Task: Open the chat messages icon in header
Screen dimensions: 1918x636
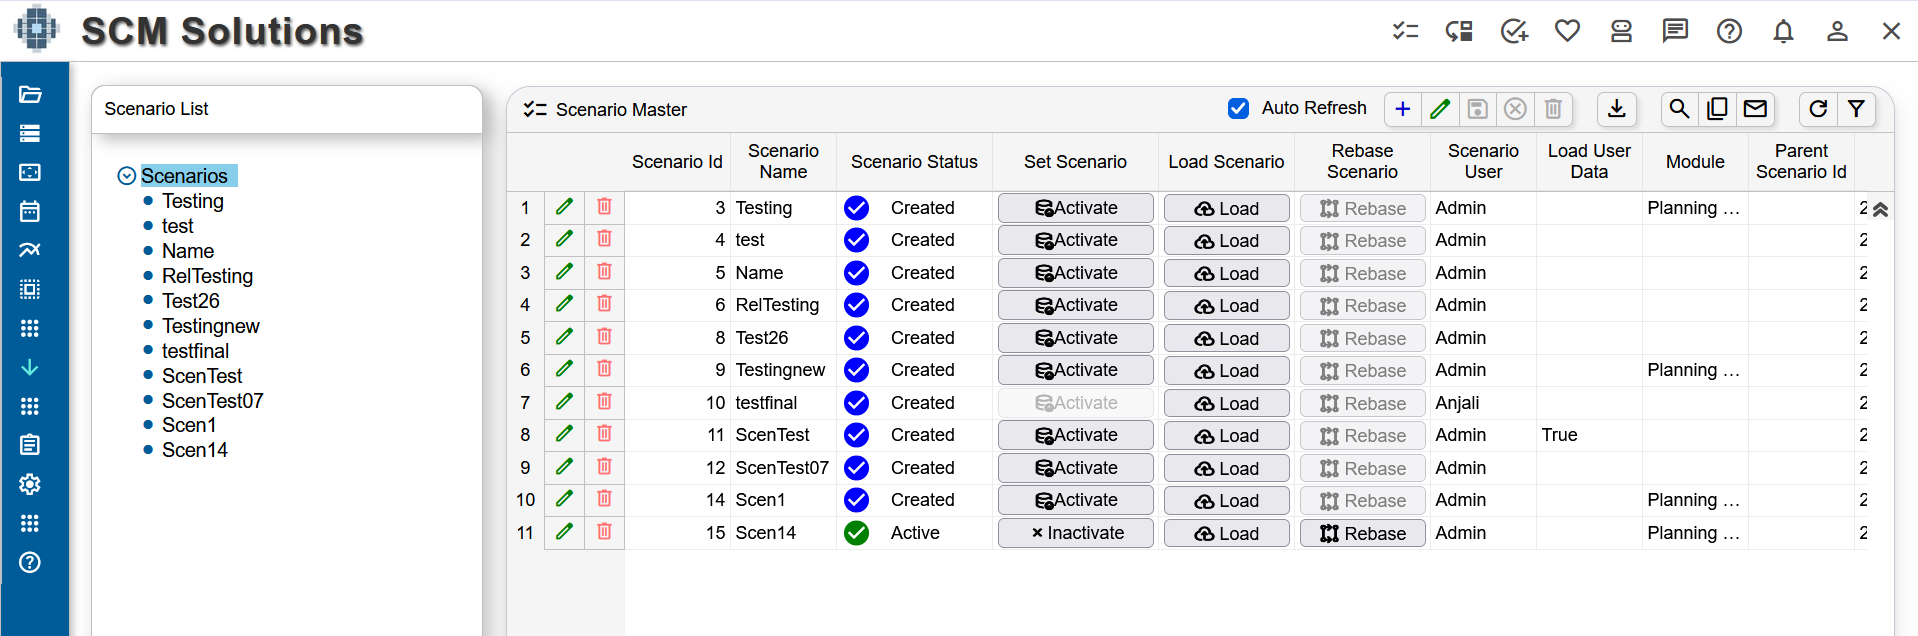Action: 1675,31
